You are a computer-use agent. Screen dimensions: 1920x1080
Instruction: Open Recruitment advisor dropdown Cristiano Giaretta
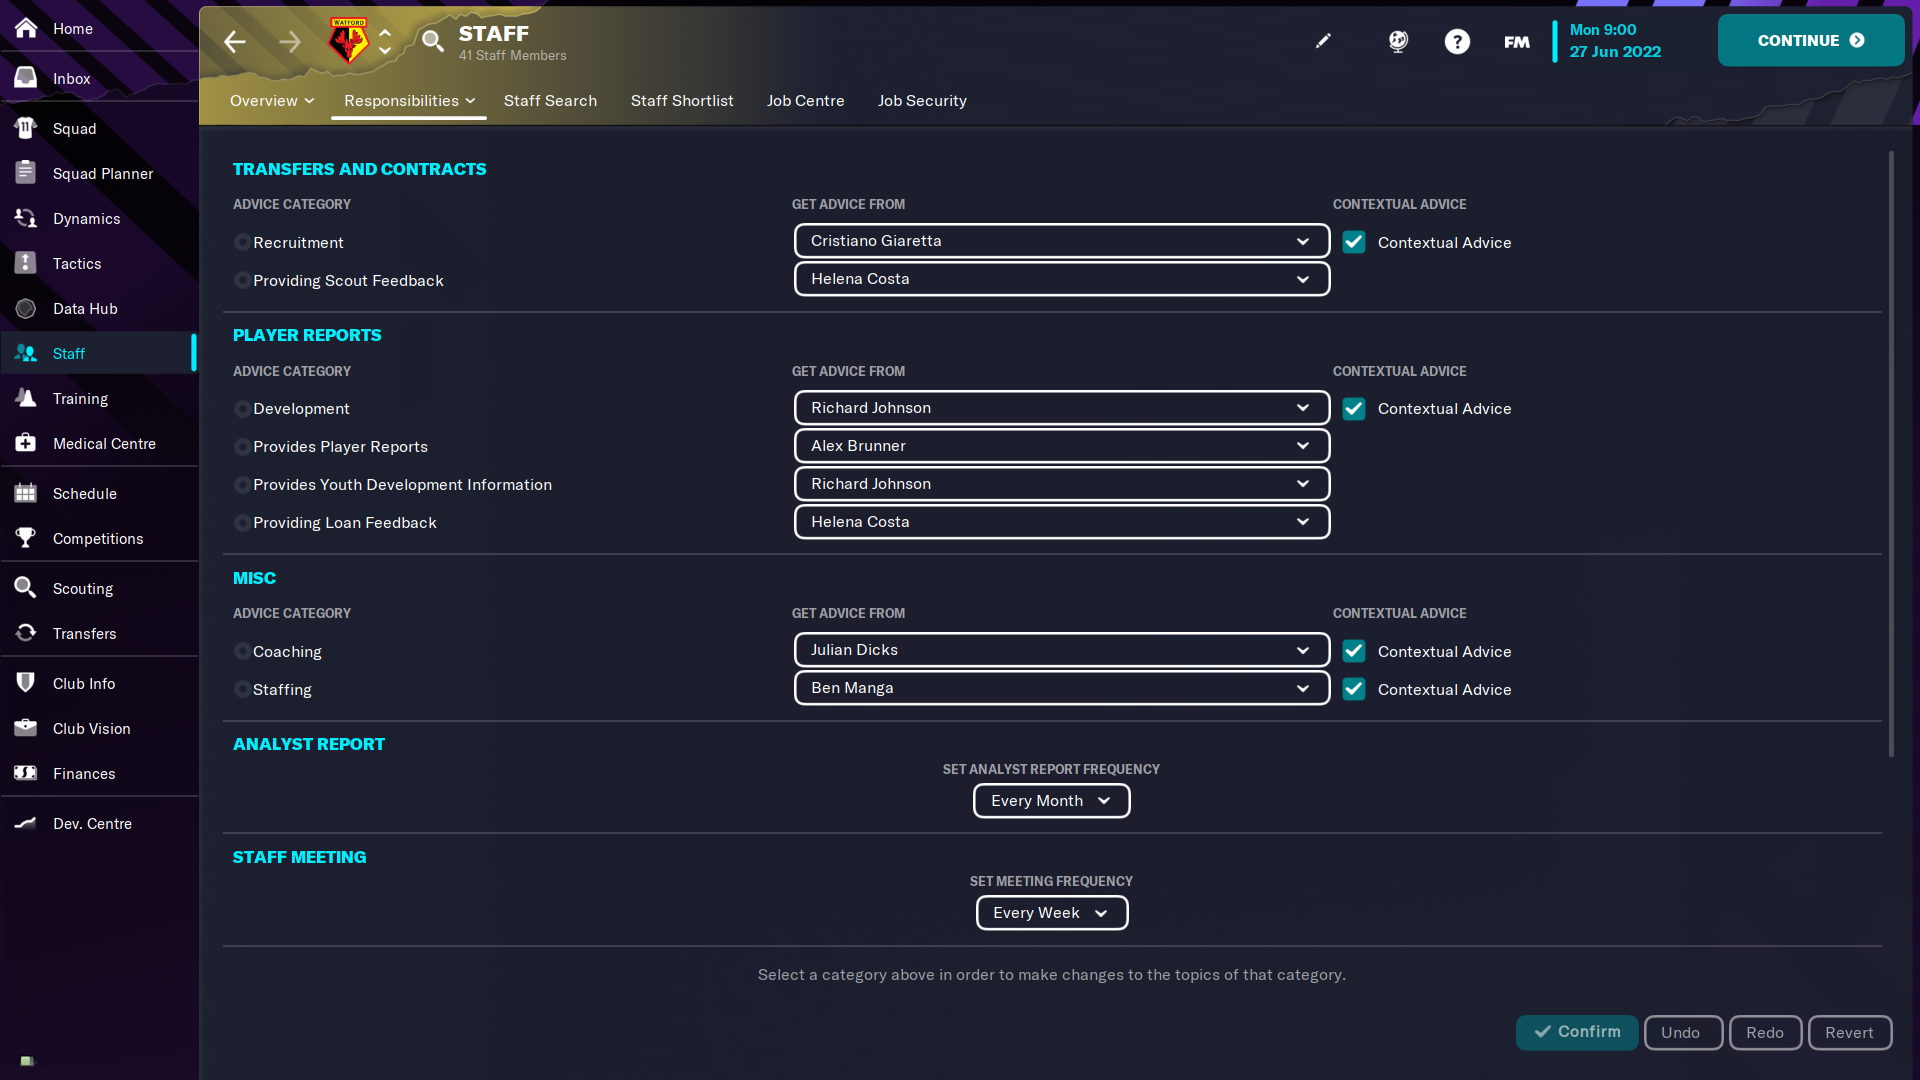[x=1061, y=241]
